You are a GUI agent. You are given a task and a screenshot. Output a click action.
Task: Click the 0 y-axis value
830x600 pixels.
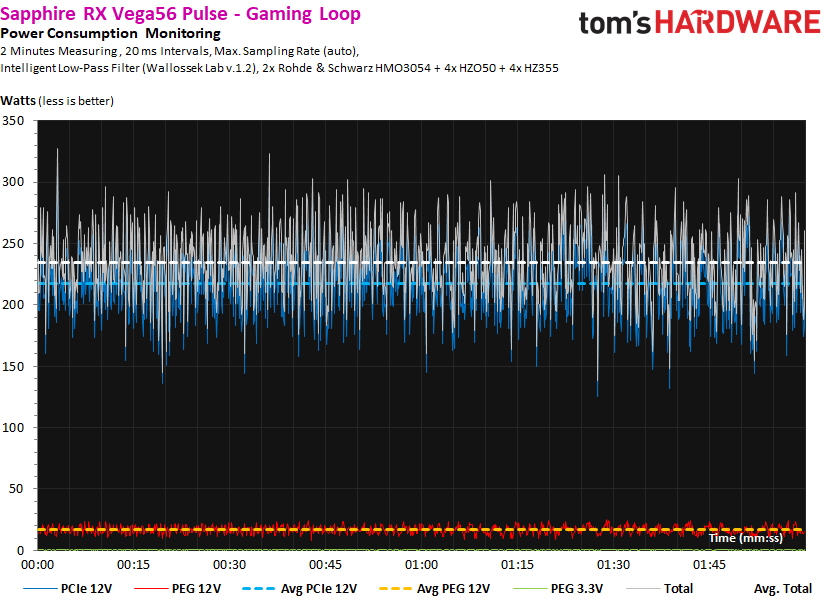pos(20,551)
